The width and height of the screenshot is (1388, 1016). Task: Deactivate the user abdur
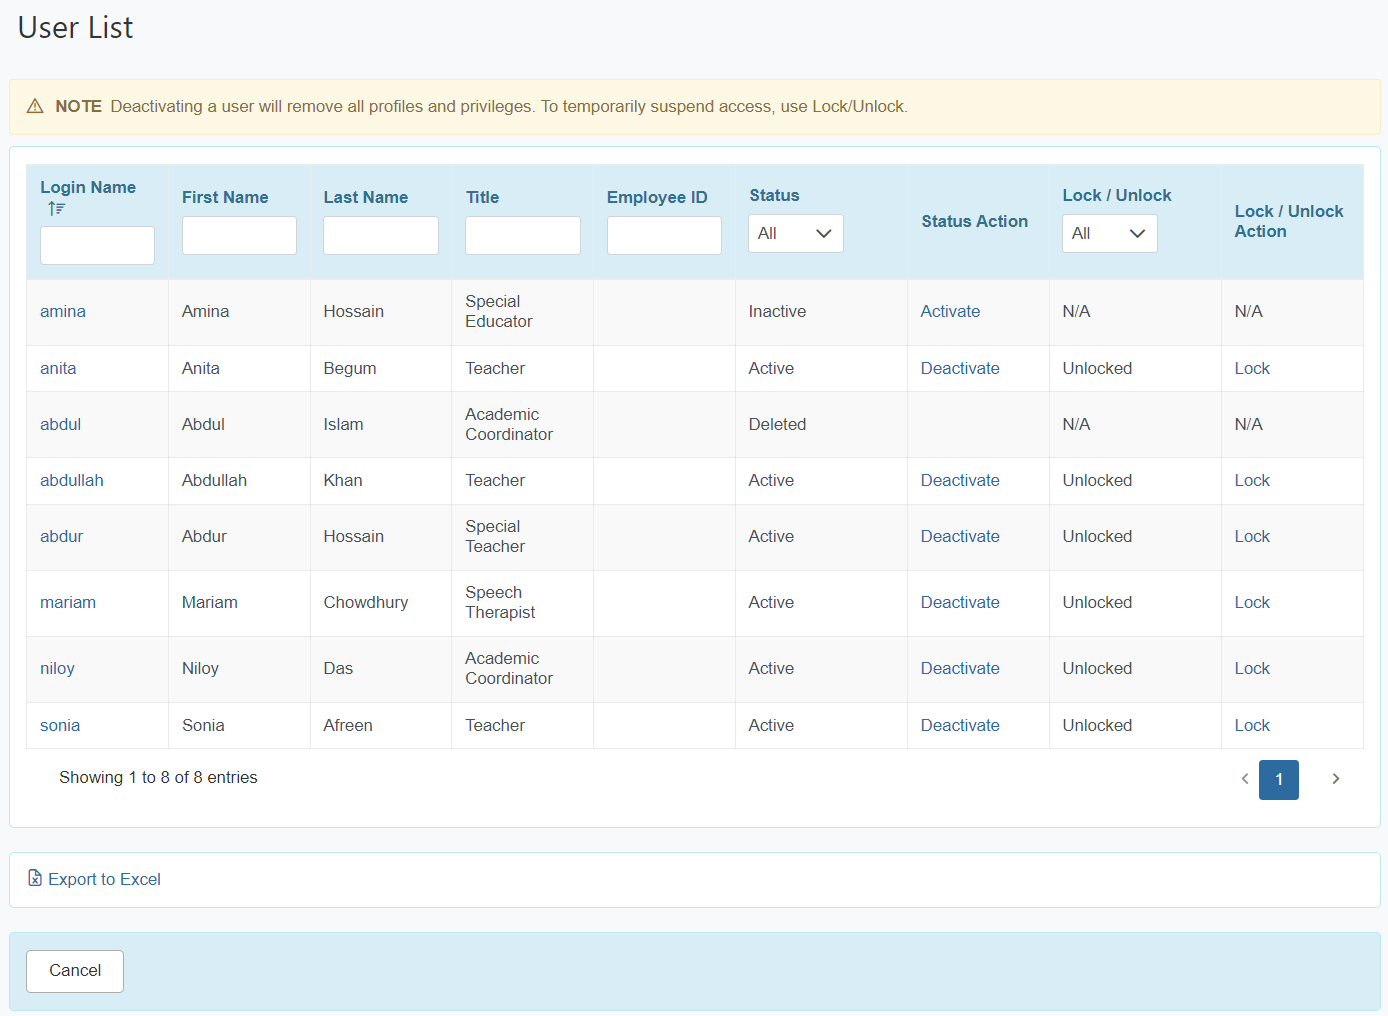[960, 536]
